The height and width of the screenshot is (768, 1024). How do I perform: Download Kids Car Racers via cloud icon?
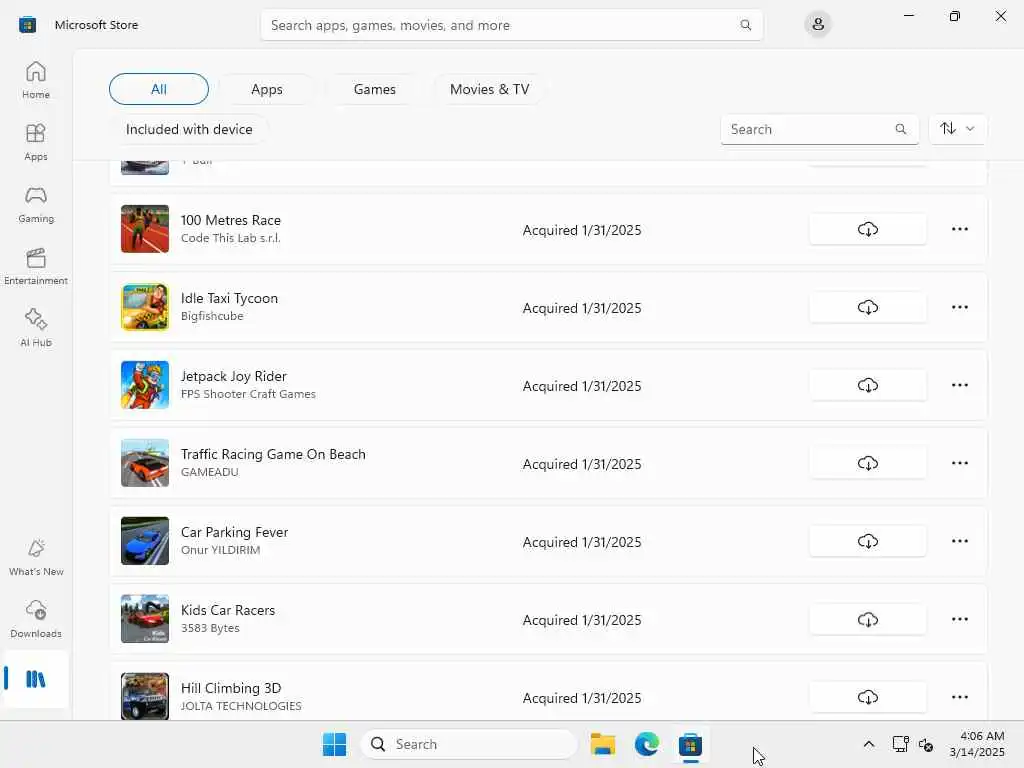[x=867, y=619]
